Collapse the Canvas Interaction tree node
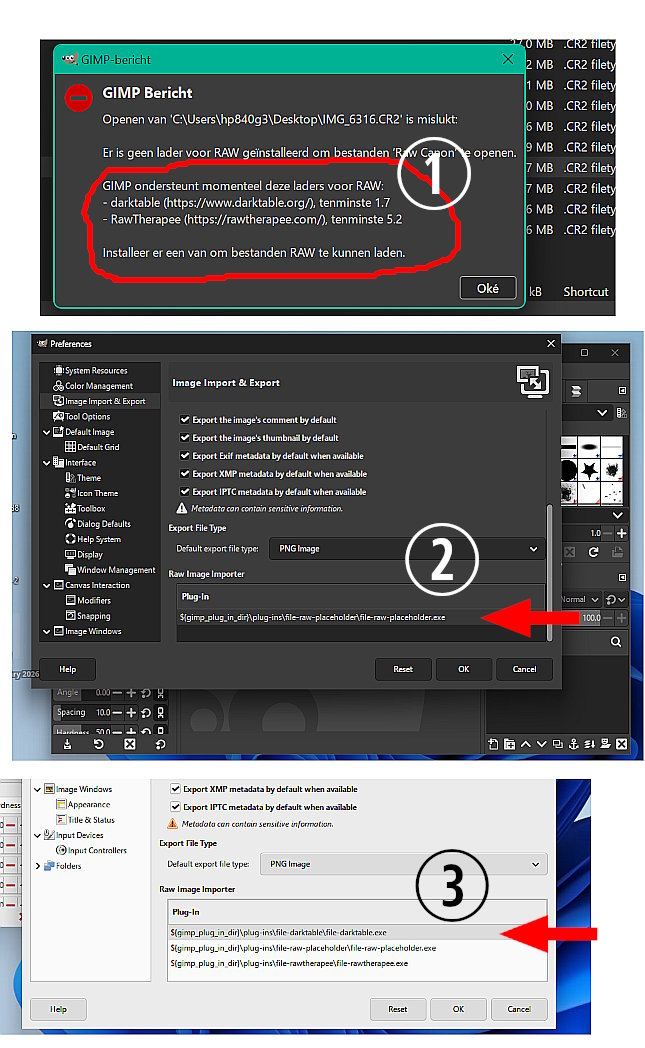The height and width of the screenshot is (1048, 645). click(47, 585)
